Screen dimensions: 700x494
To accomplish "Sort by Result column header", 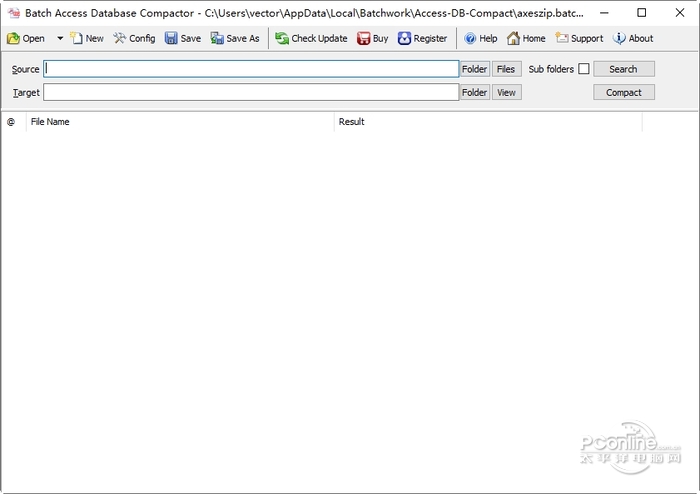I will click(x=488, y=122).
